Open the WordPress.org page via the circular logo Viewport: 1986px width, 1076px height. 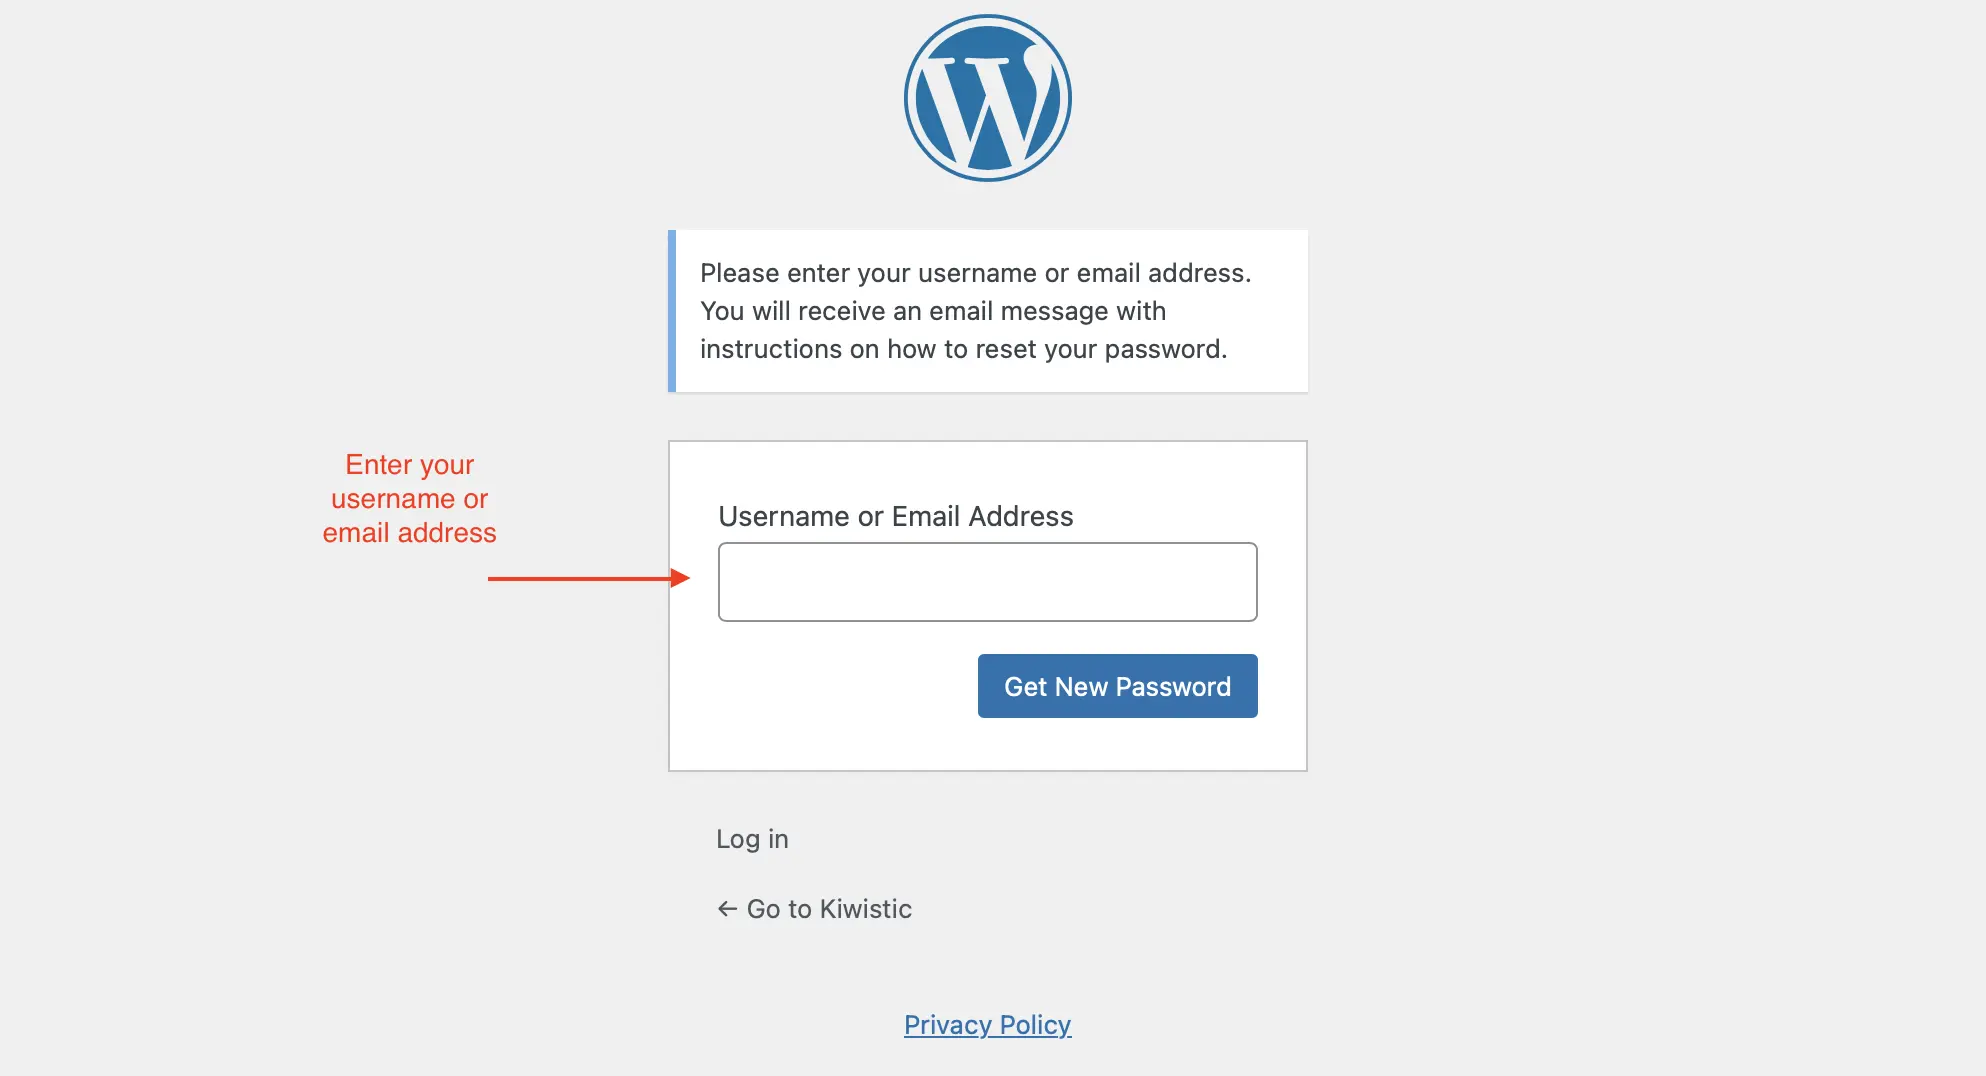(x=986, y=96)
